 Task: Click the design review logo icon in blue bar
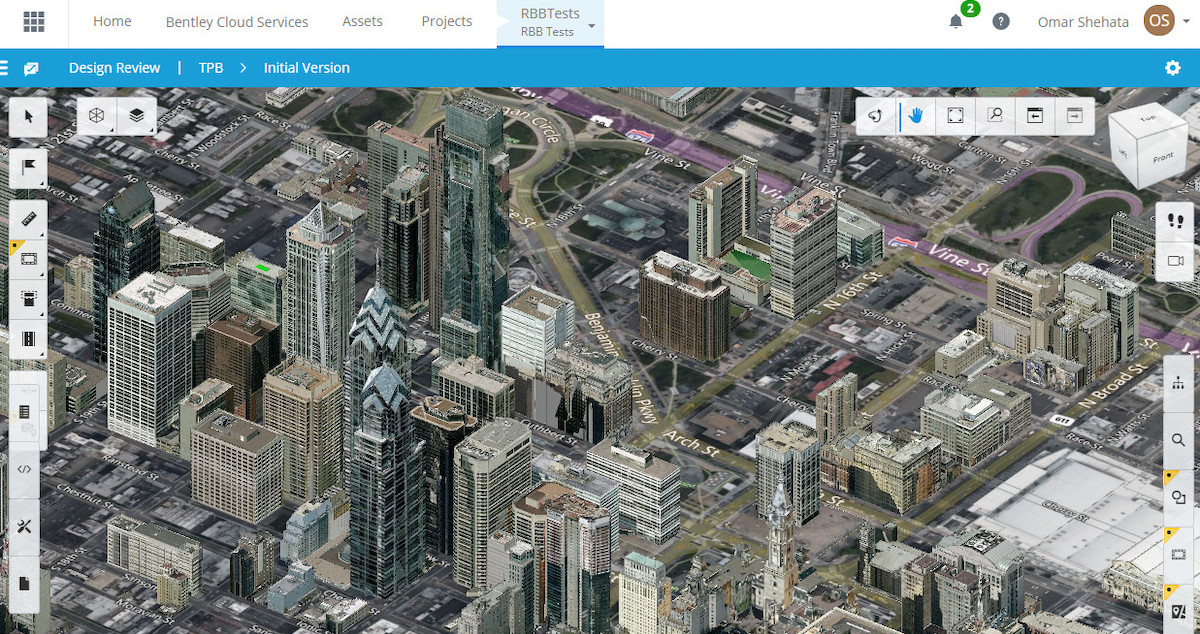click(31, 68)
